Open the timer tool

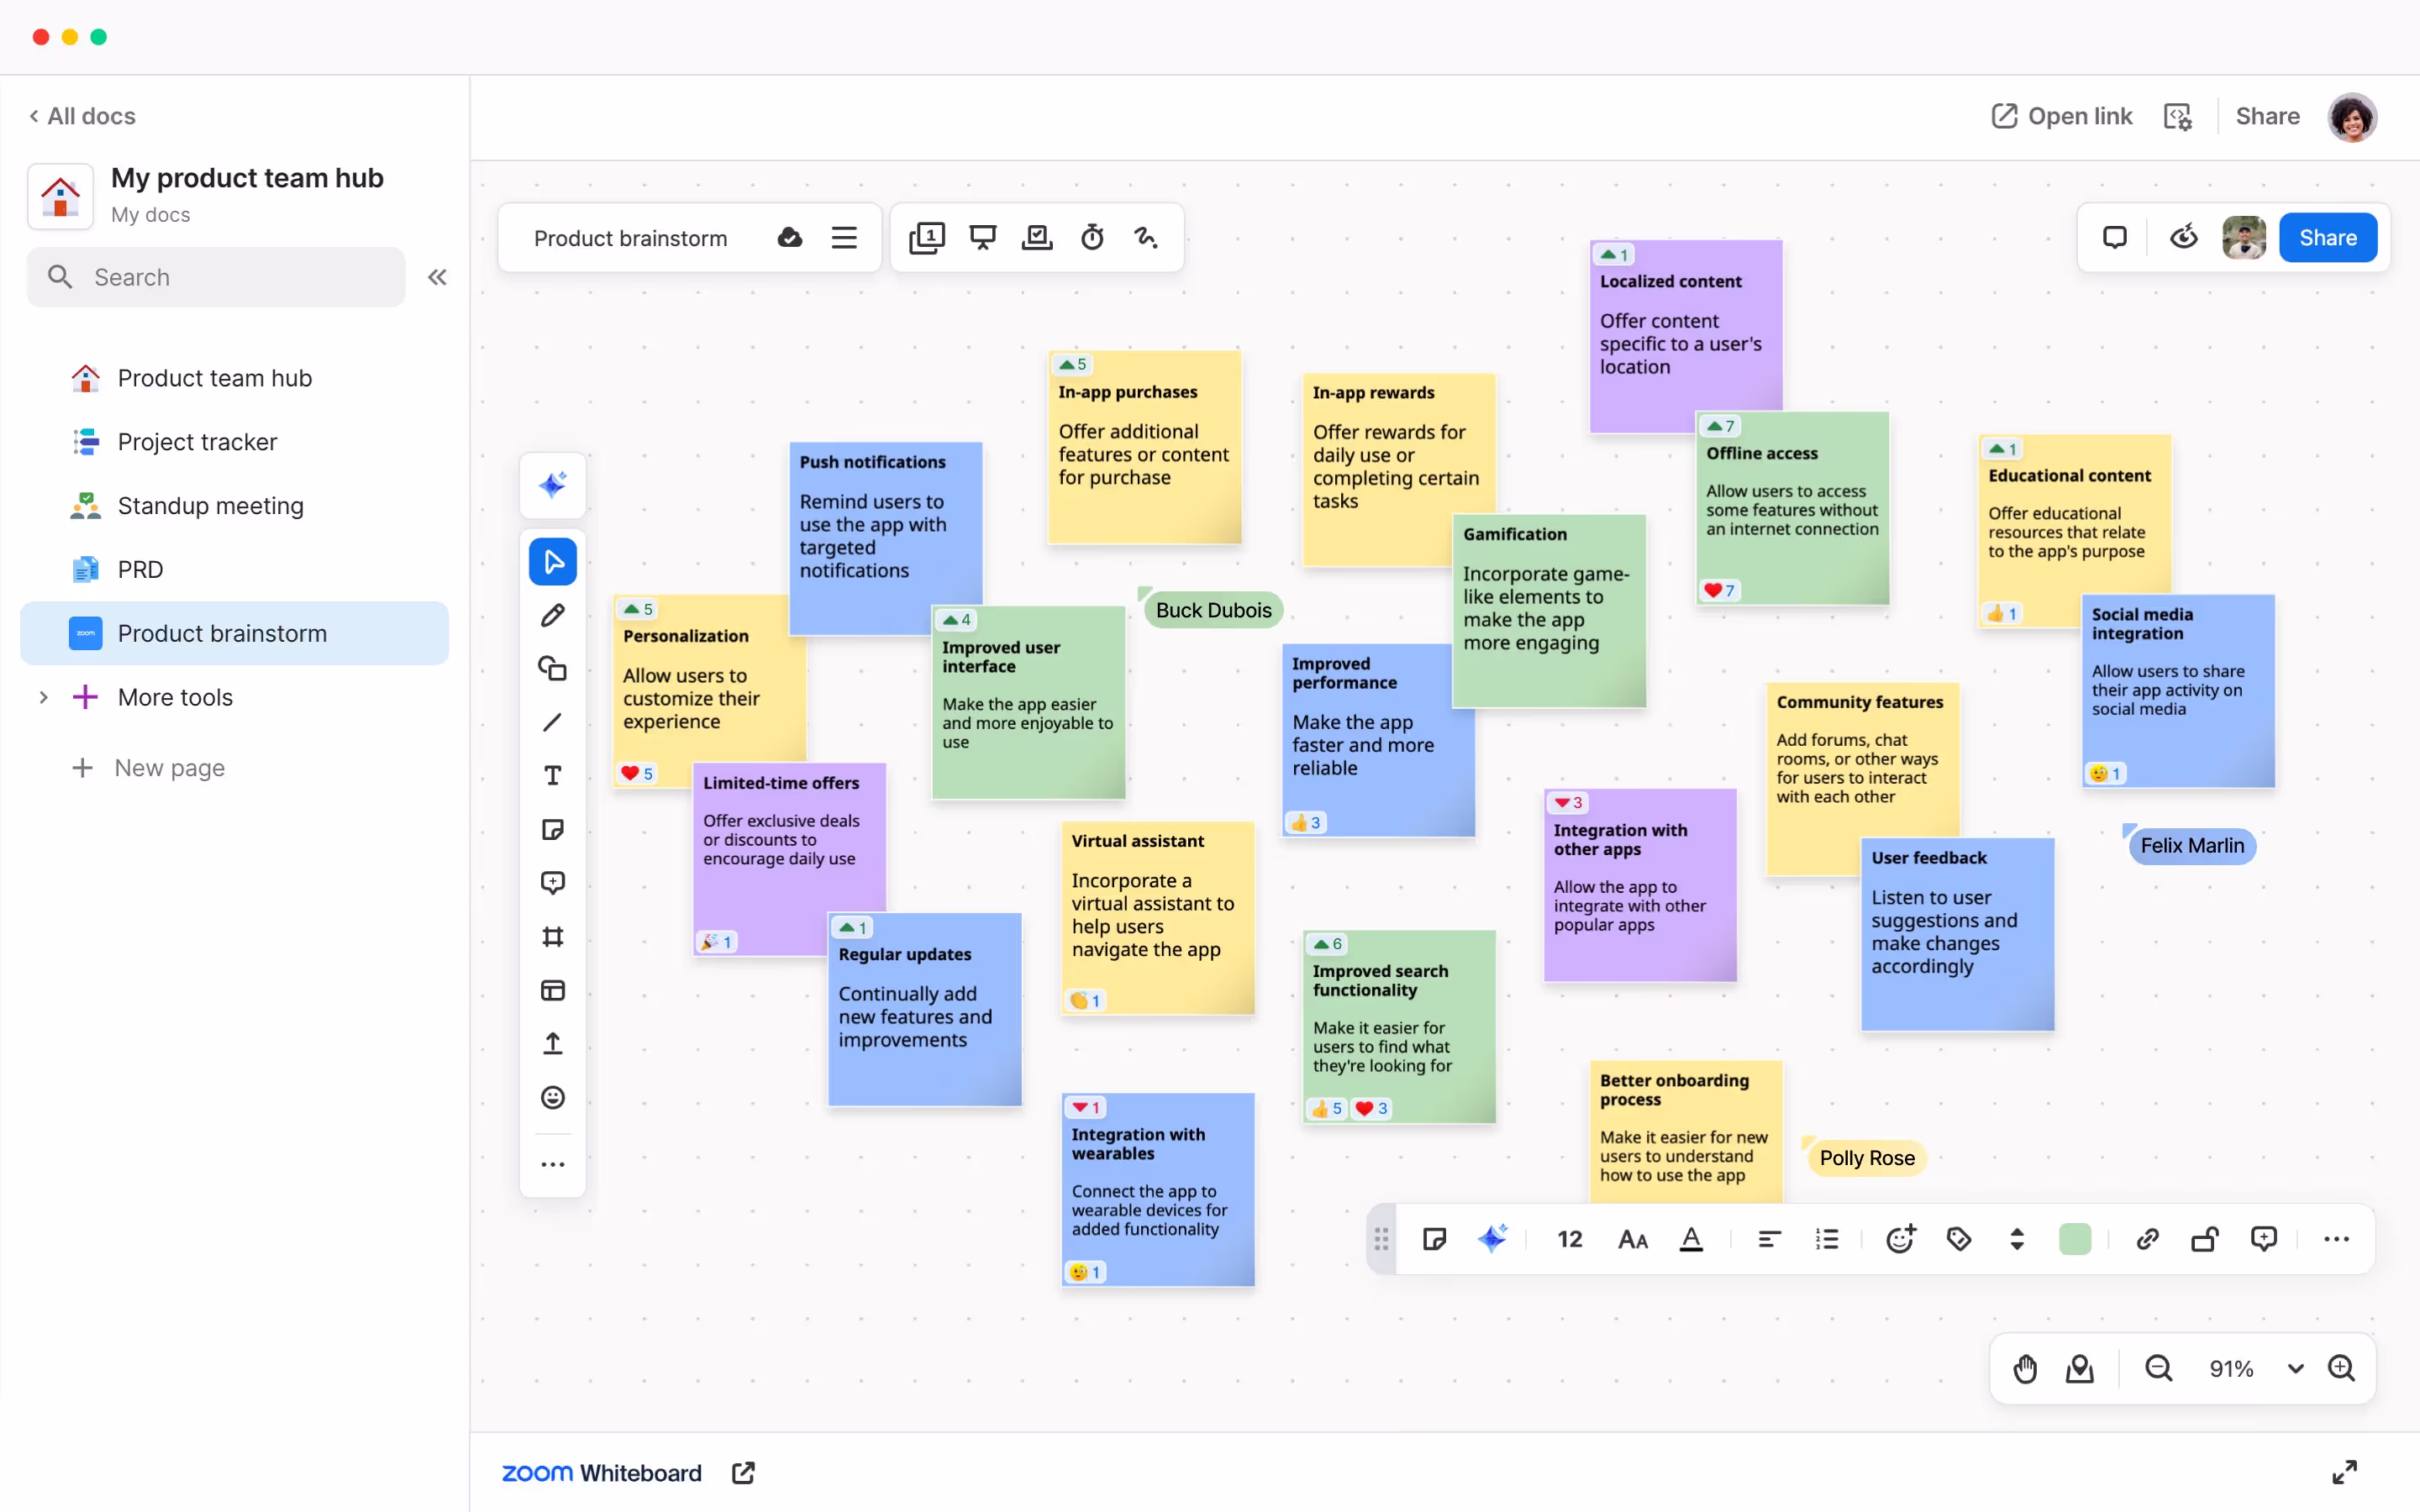tap(1092, 238)
